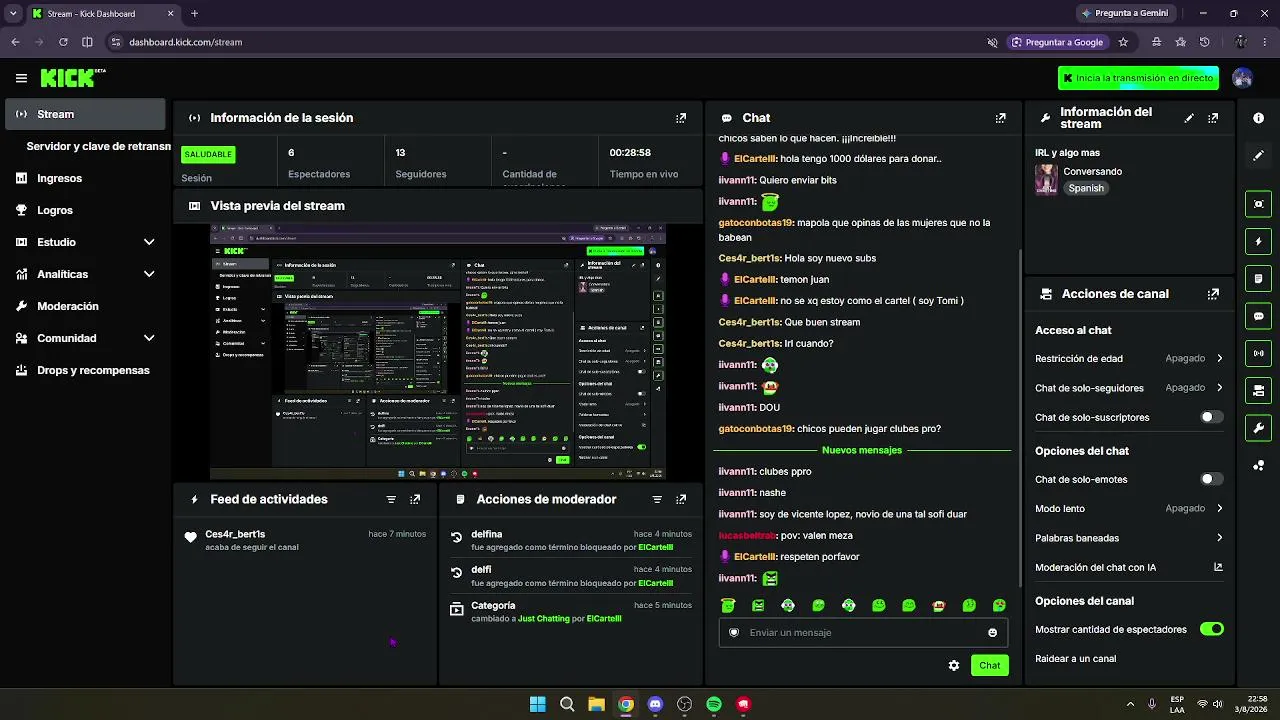Toggle the stream info wrench widget in right sidebar
The image size is (1280, 720).
click(1258, 428)
